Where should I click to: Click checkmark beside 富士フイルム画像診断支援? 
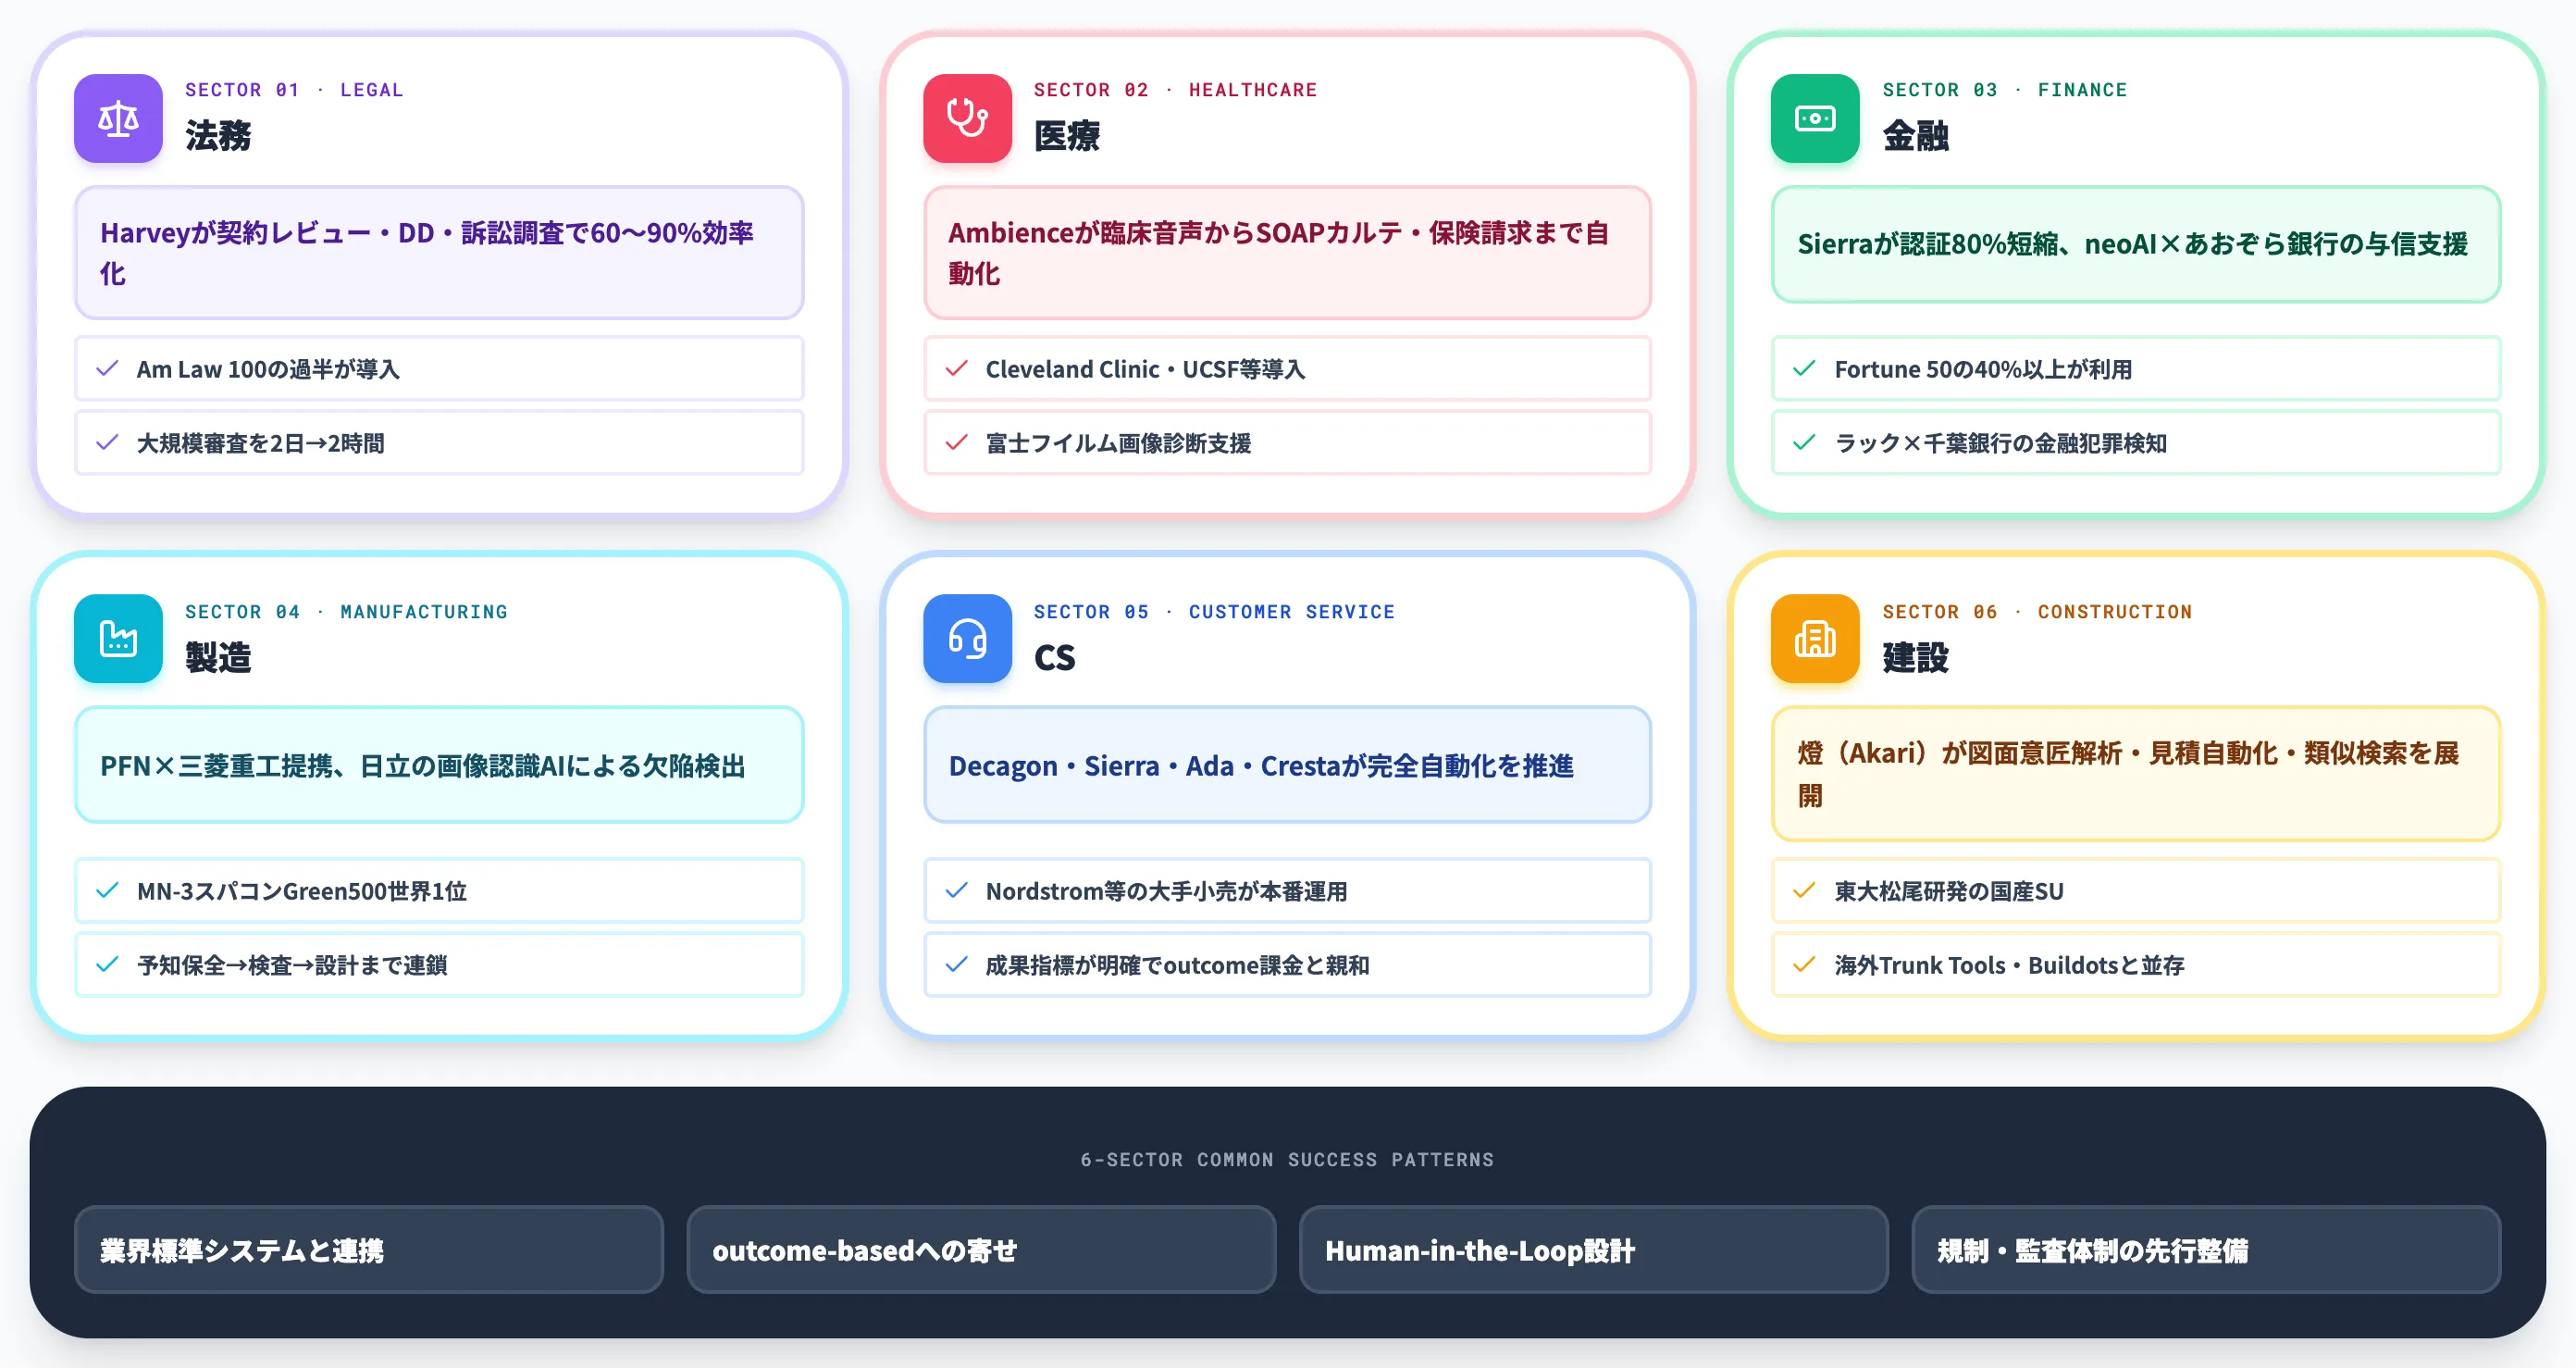[x=956, y=443]
